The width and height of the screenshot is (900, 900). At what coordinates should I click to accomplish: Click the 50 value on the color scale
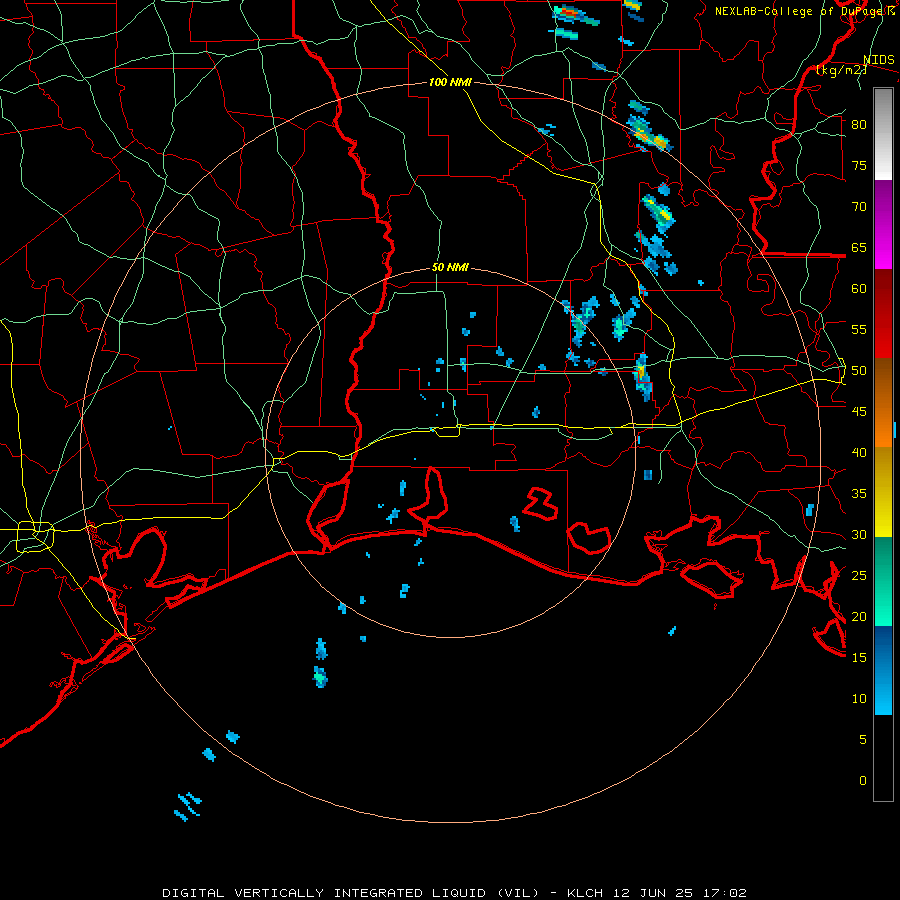coord(859,371)
